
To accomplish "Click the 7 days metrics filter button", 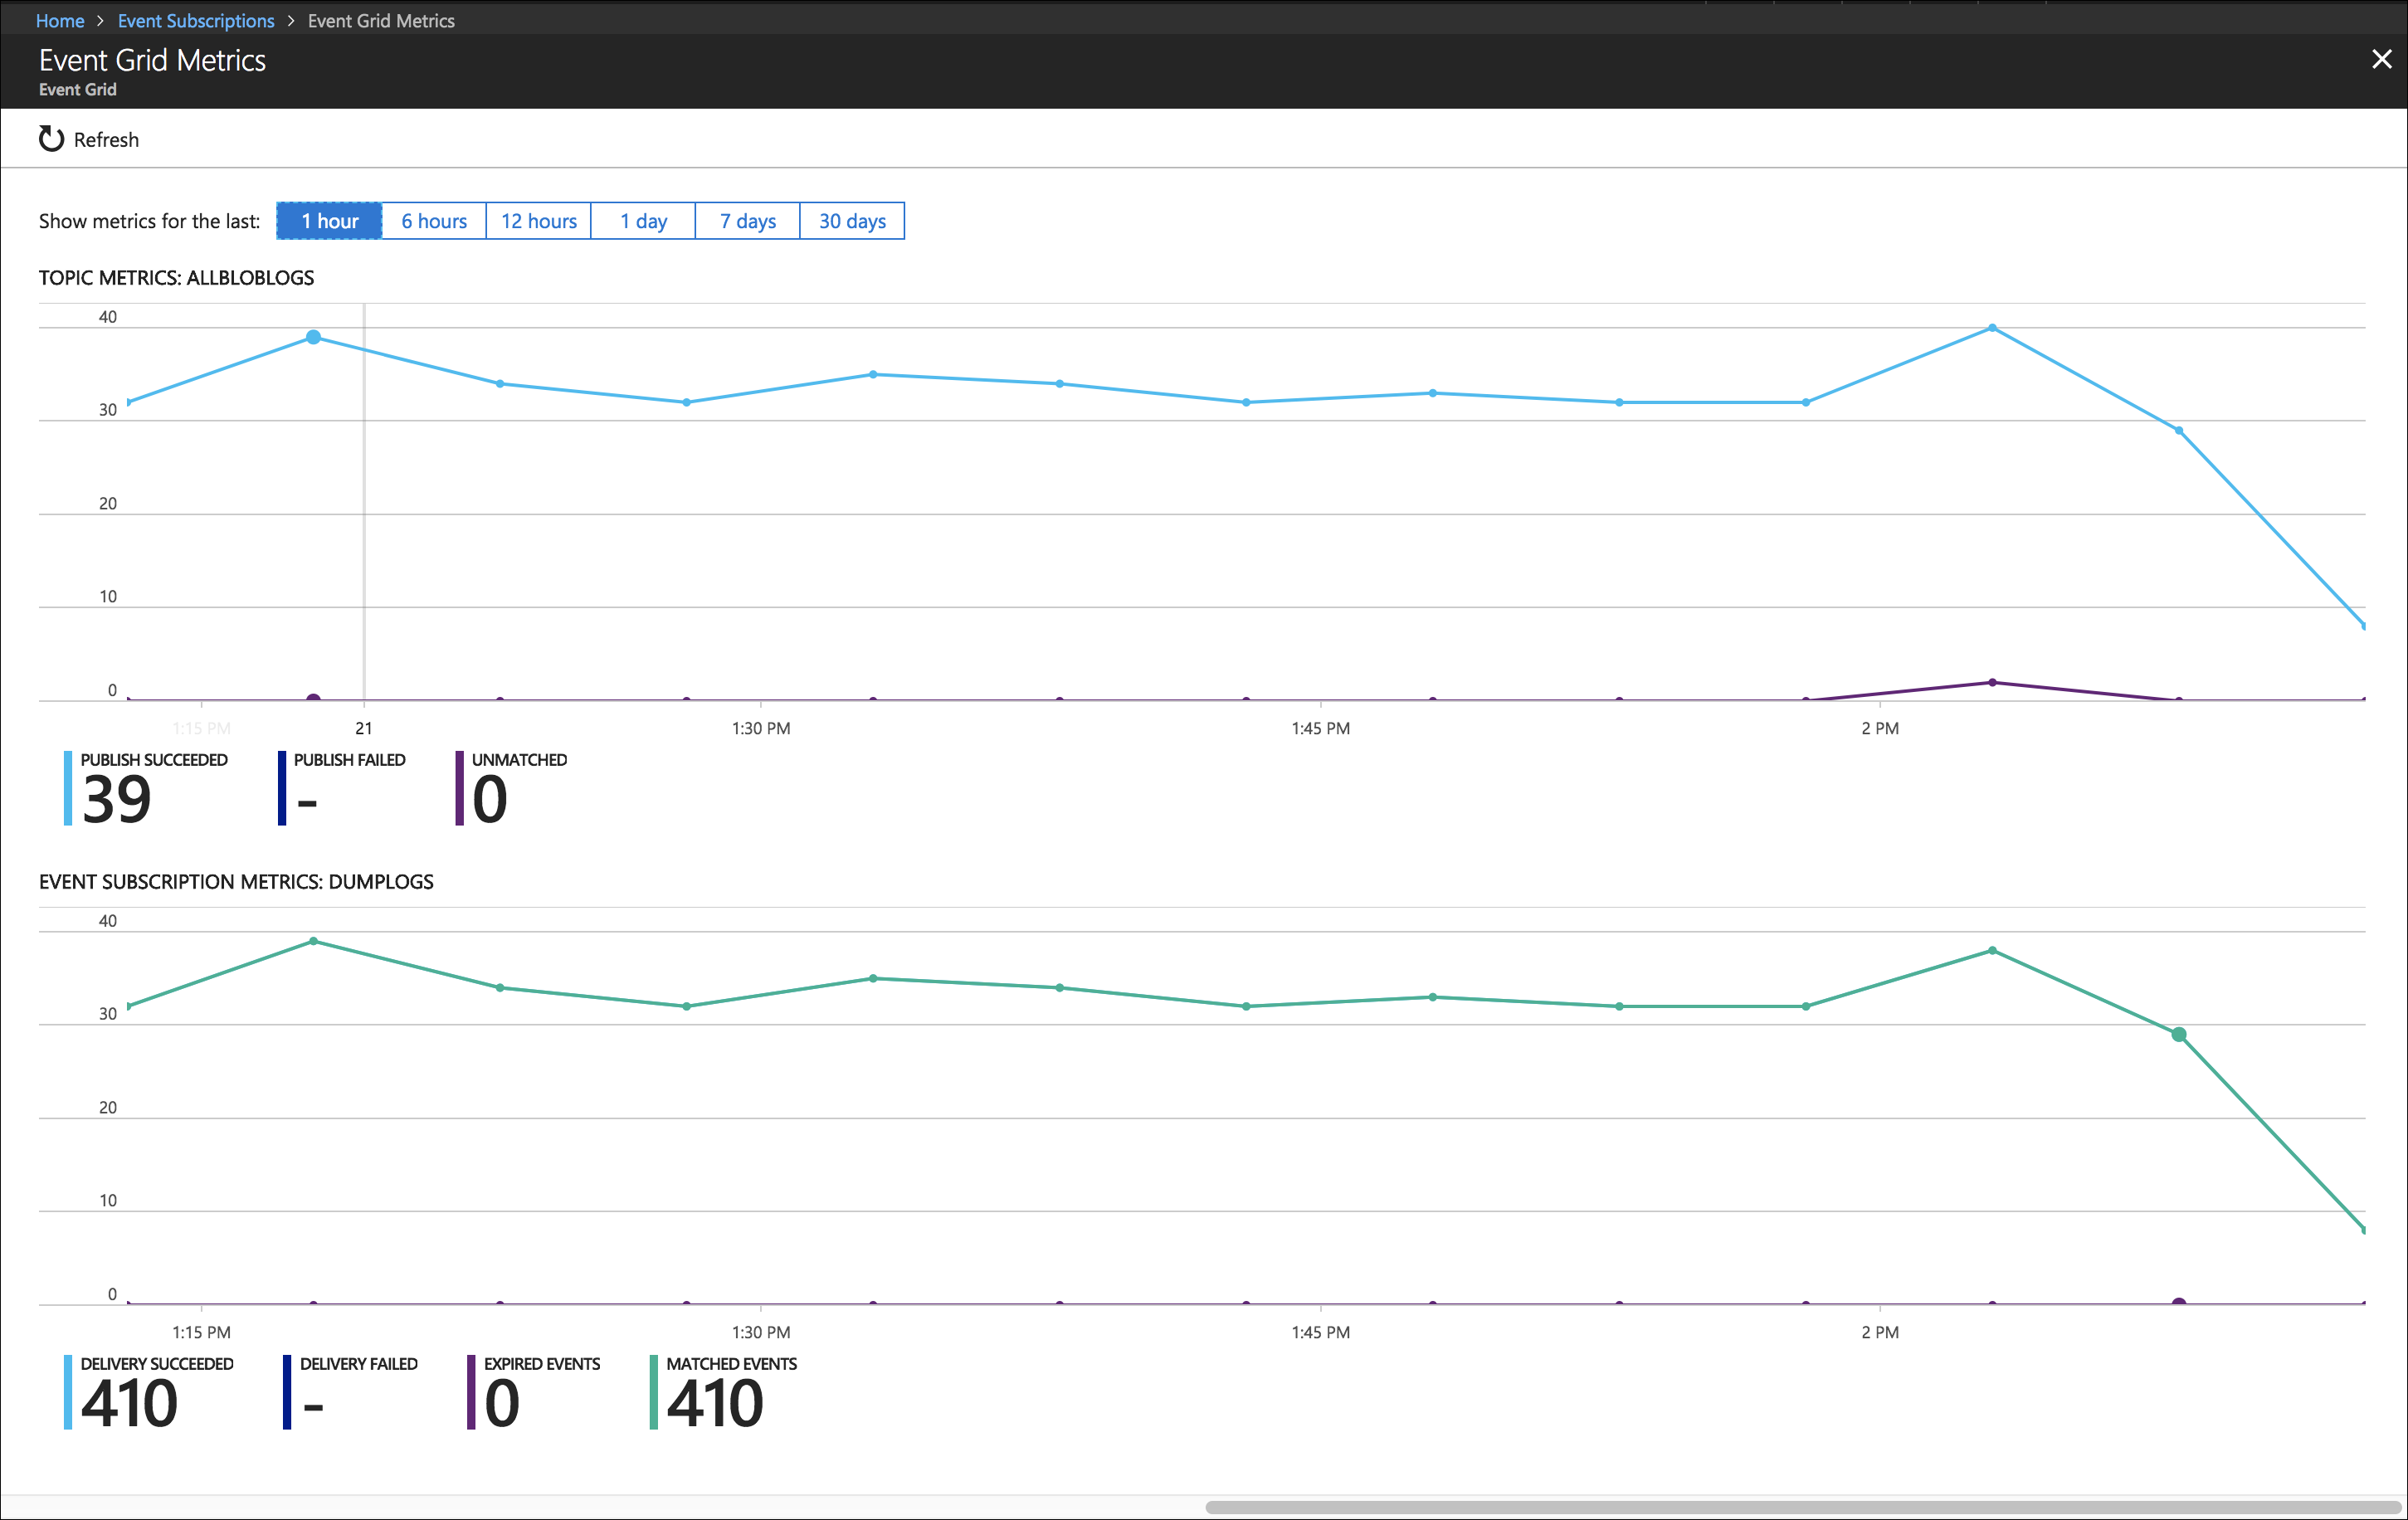I will 748,221.
